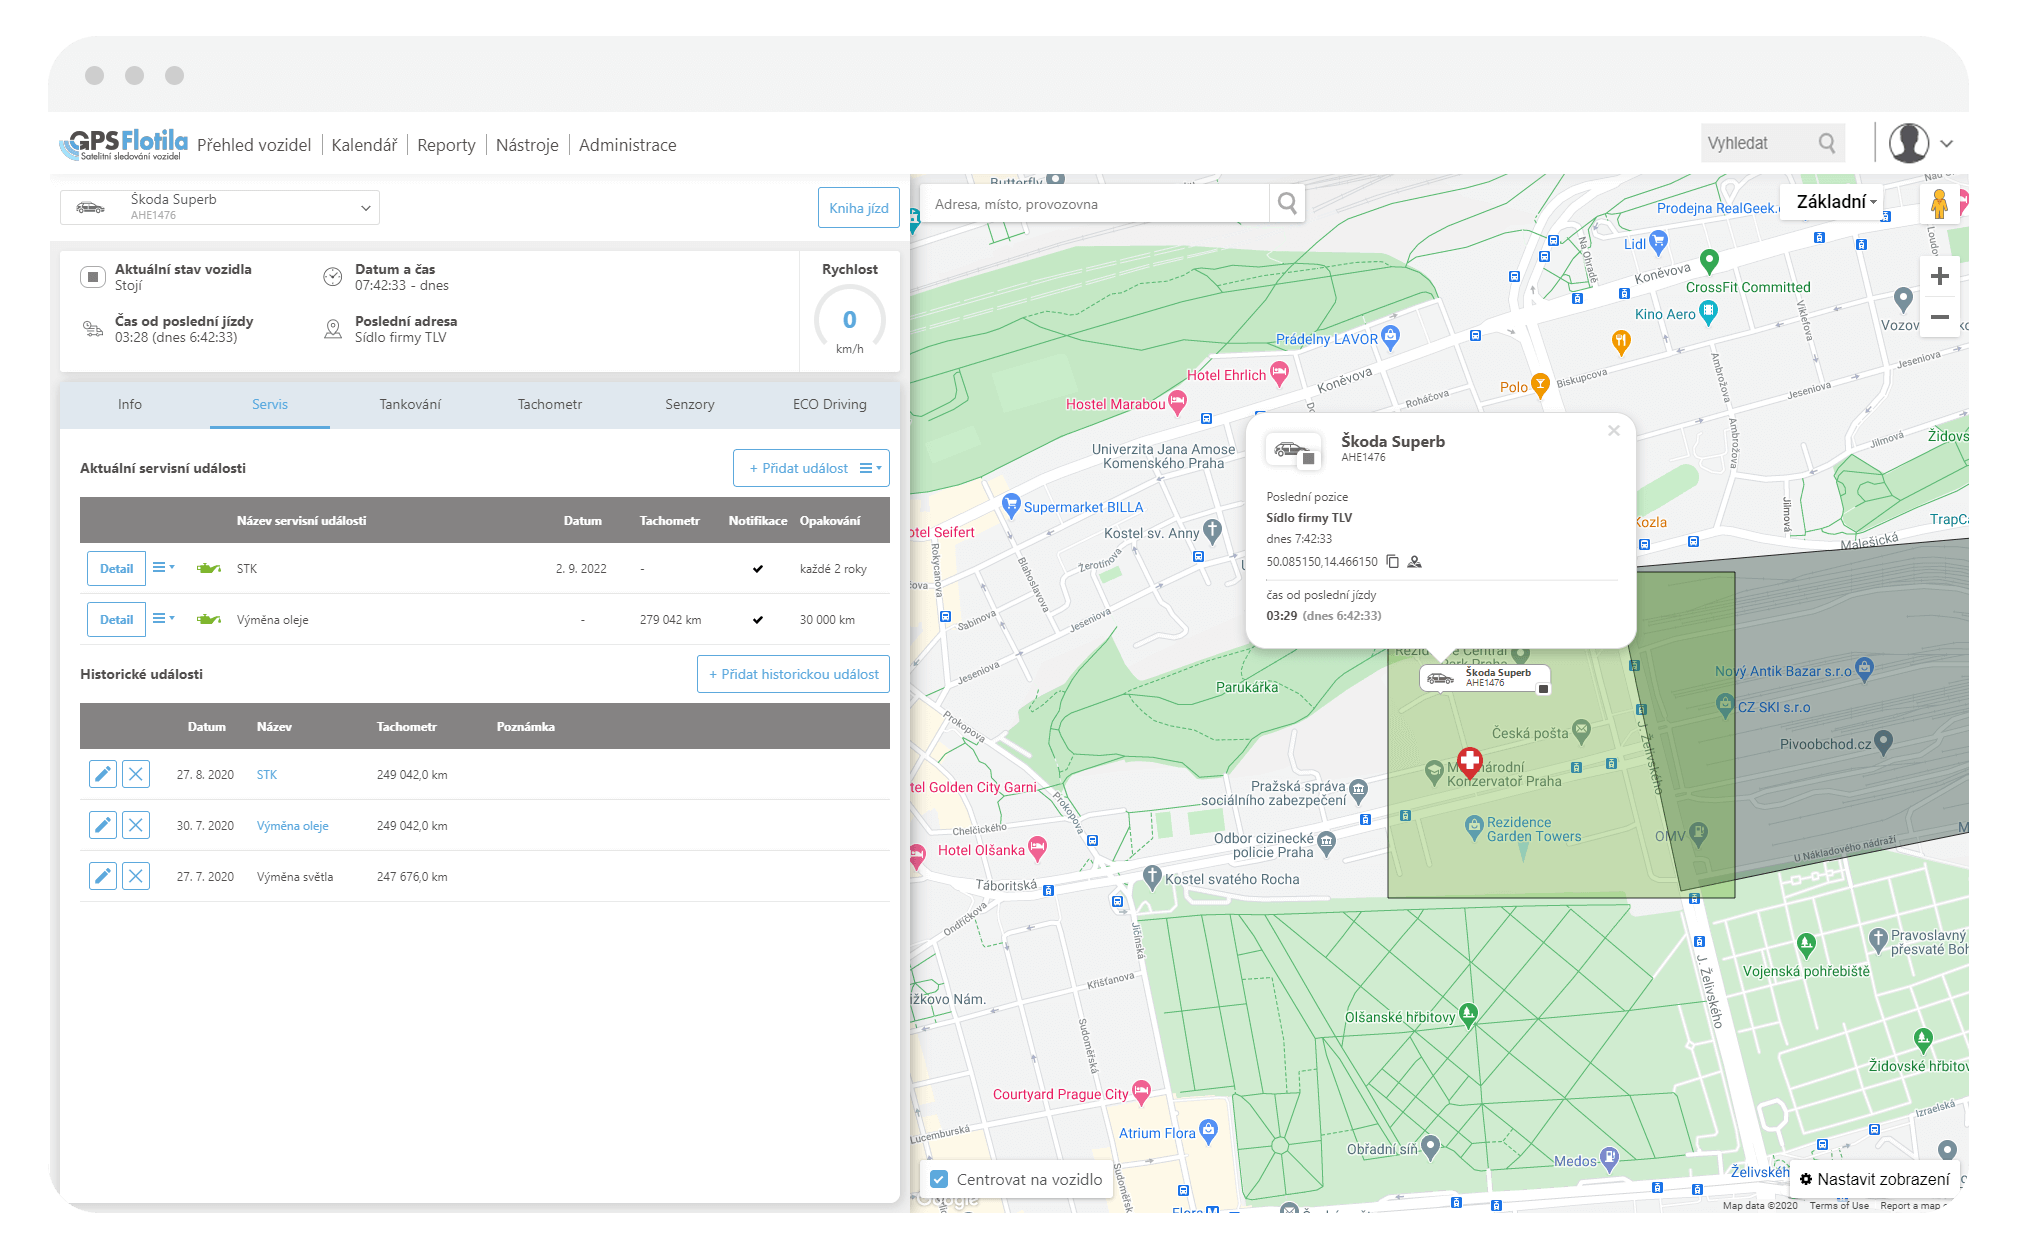
Task: Toggle Centrovat na vozidlo checkbox
Action: tap(939, 1179)
